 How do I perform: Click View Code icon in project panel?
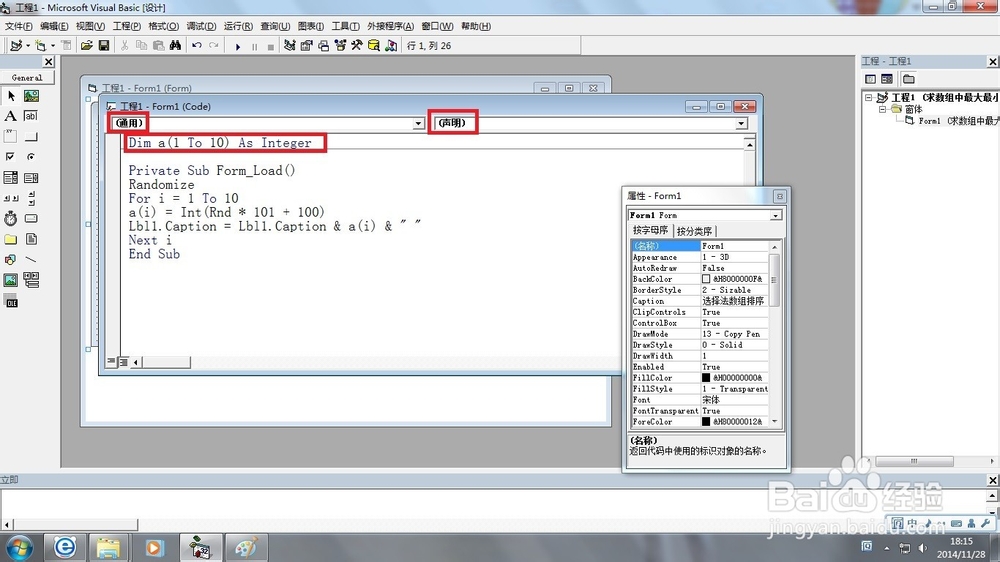pyautogui.click(x=871, y=79)
